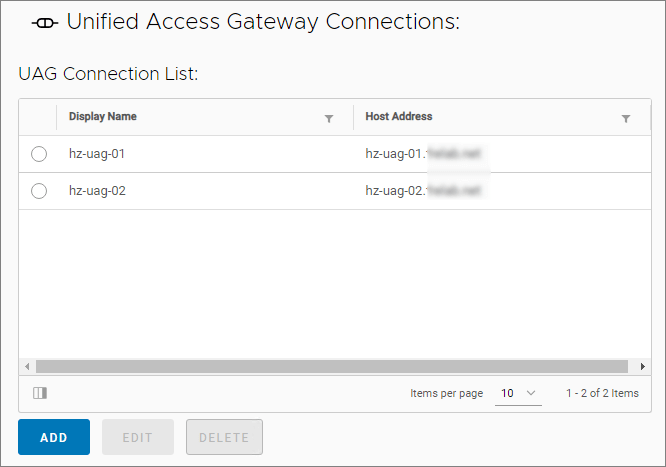Click the ADD button

point(54,438)
